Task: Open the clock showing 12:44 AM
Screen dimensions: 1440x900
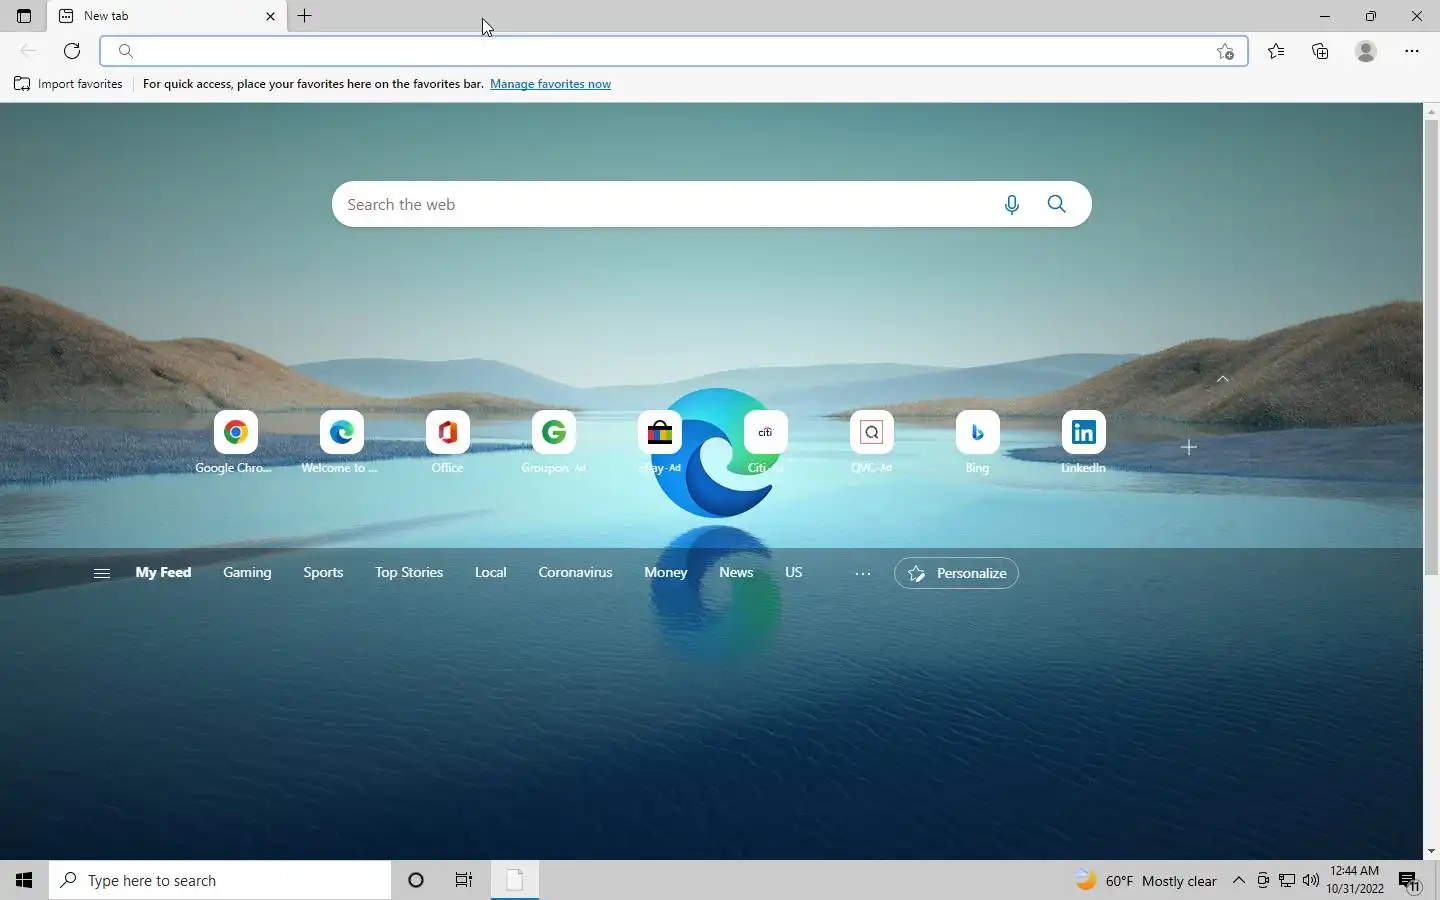Action: [1356, 880]
